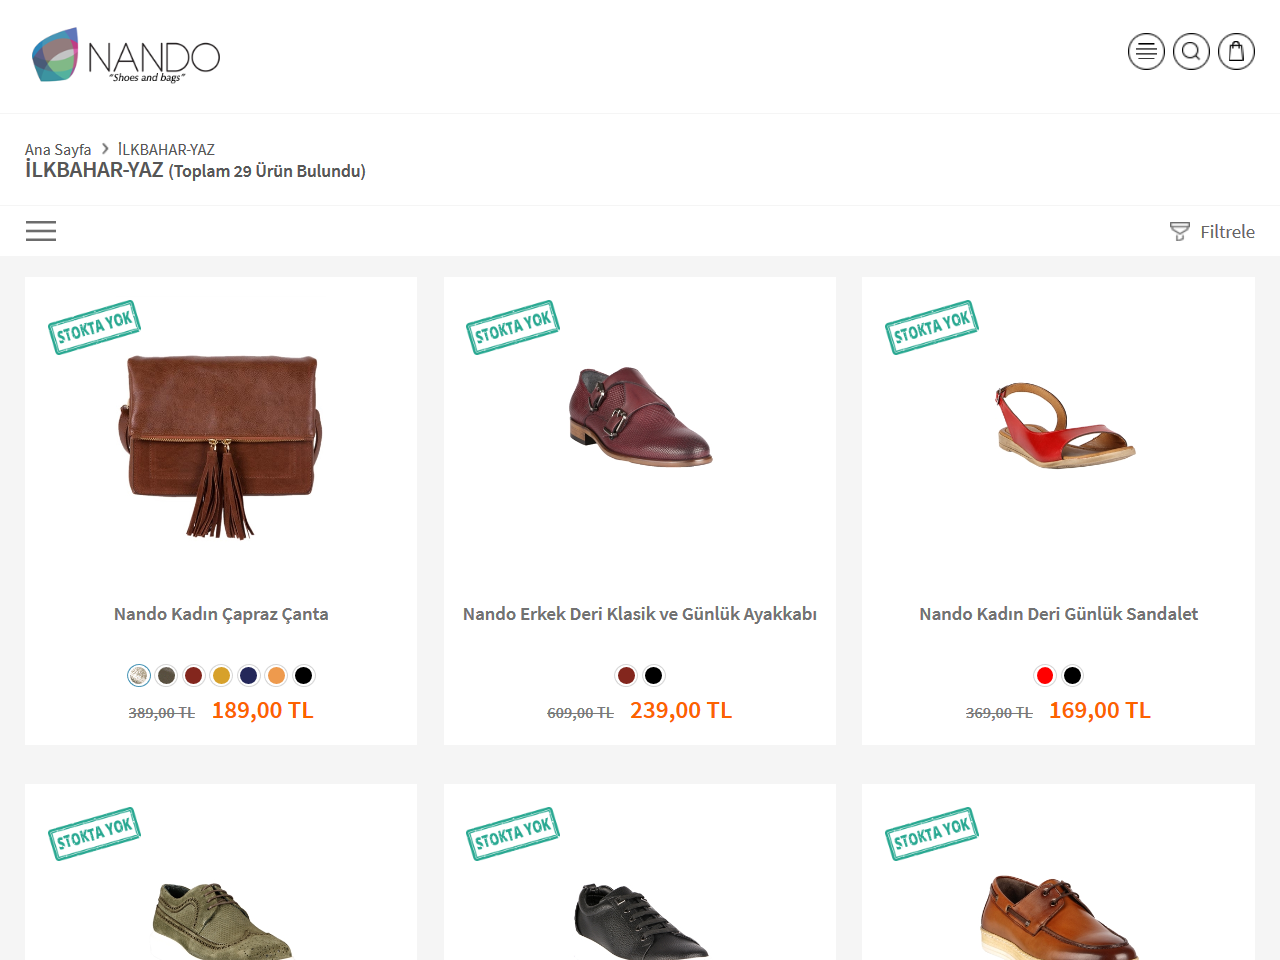Select patterned first swatch for crossbody bag

coord(139,675)
